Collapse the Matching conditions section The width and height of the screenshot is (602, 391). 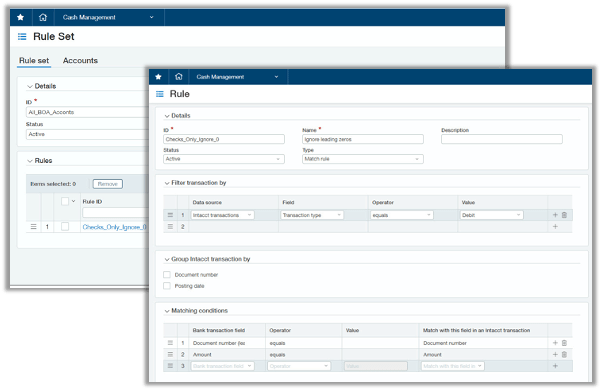[x=167, y=311]
